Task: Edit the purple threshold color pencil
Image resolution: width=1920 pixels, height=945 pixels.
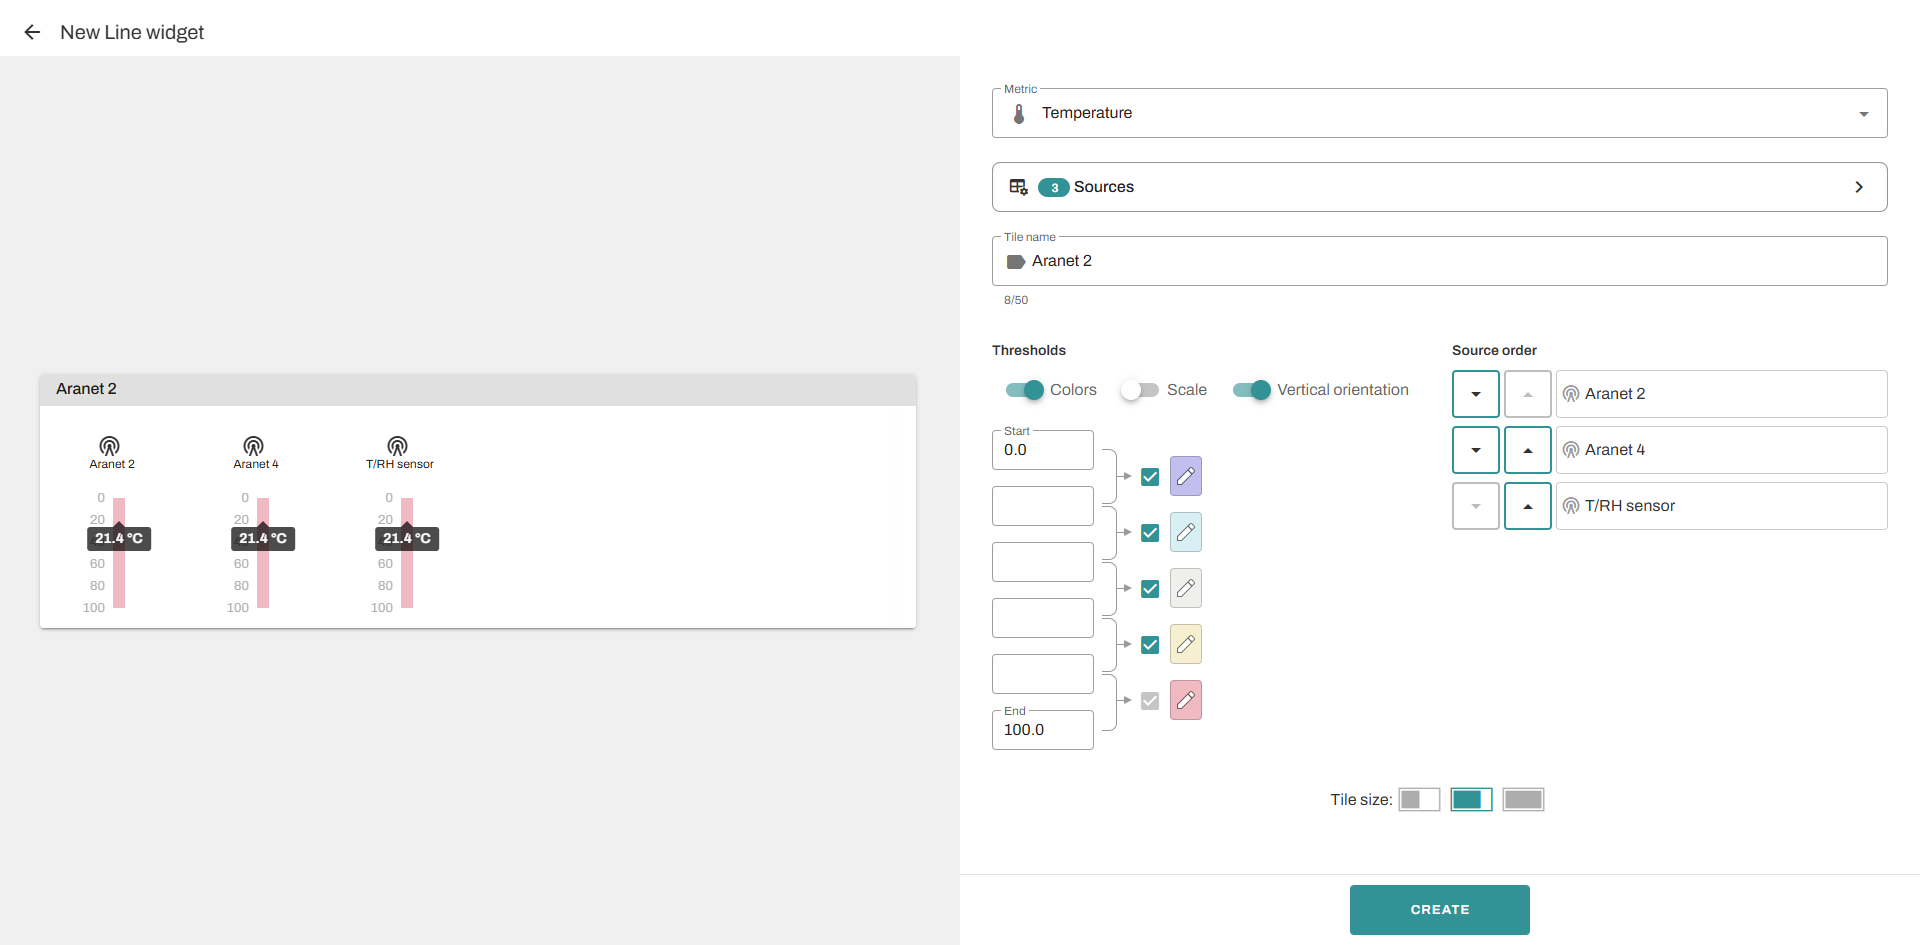Action: click(x=1185, y=476)
